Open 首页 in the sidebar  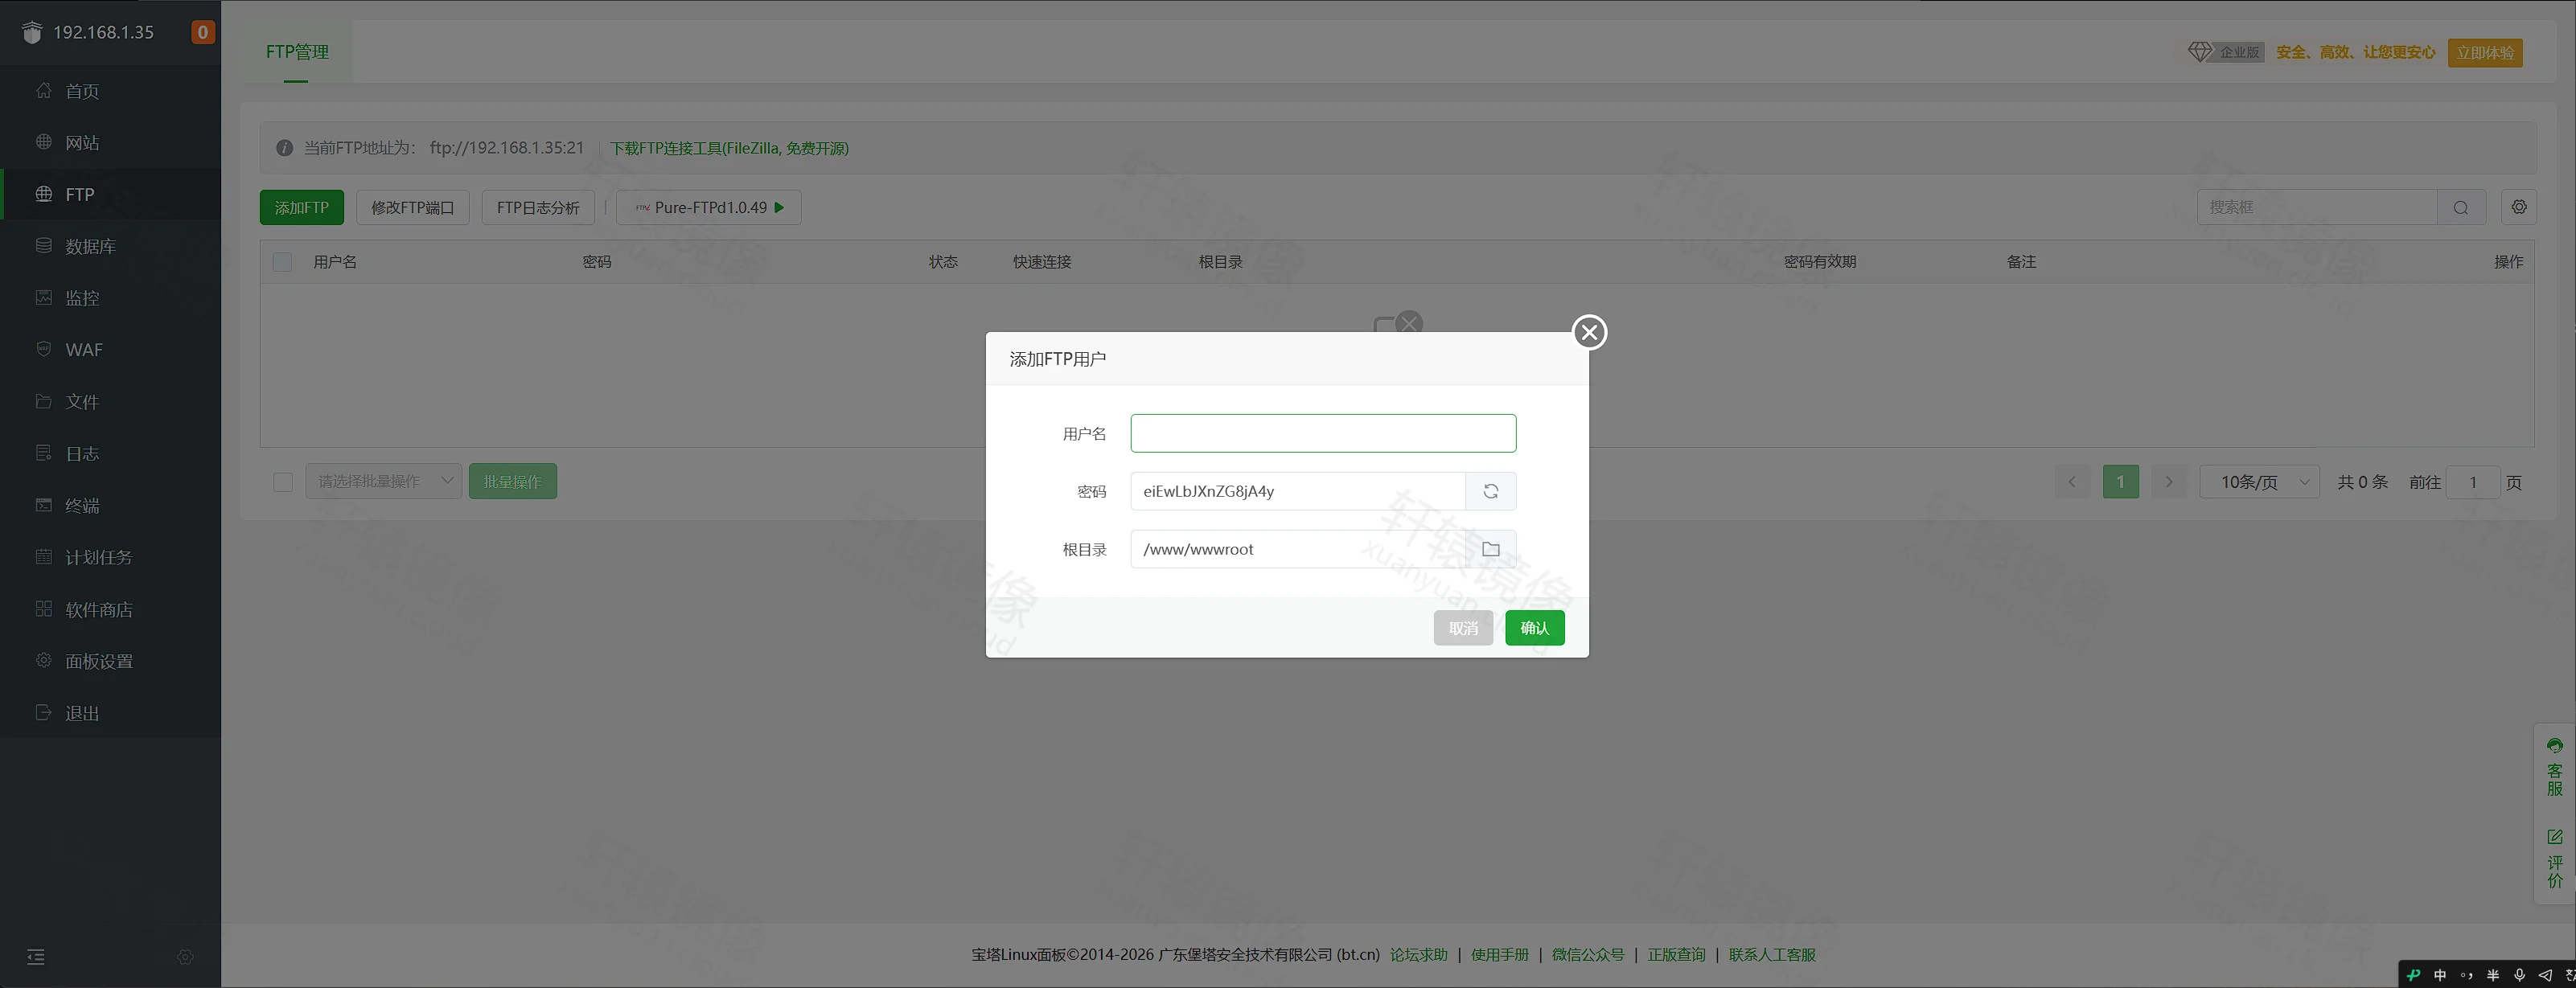110,91
